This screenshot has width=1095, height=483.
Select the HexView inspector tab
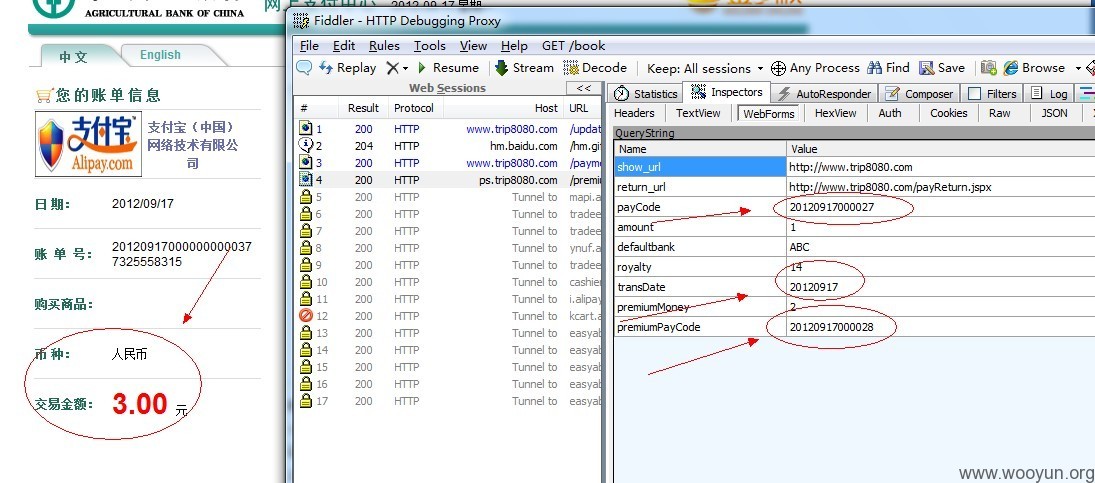(x=835, y=113)
